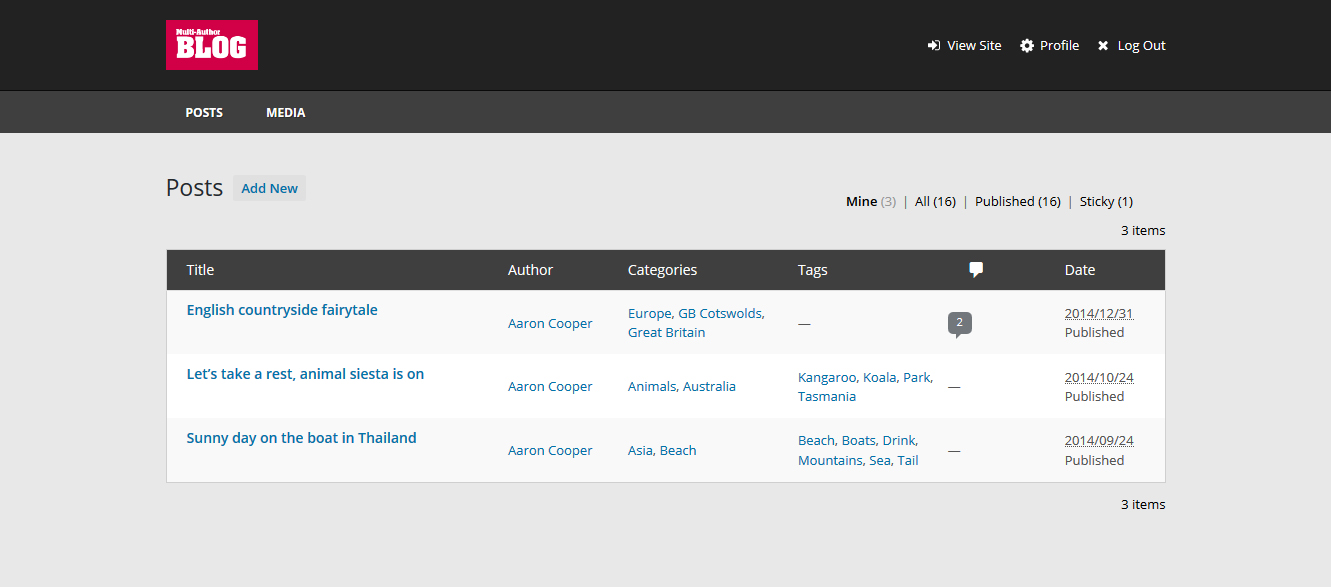
Task: Click the Tasmania tag link
Action: [827, 396]
